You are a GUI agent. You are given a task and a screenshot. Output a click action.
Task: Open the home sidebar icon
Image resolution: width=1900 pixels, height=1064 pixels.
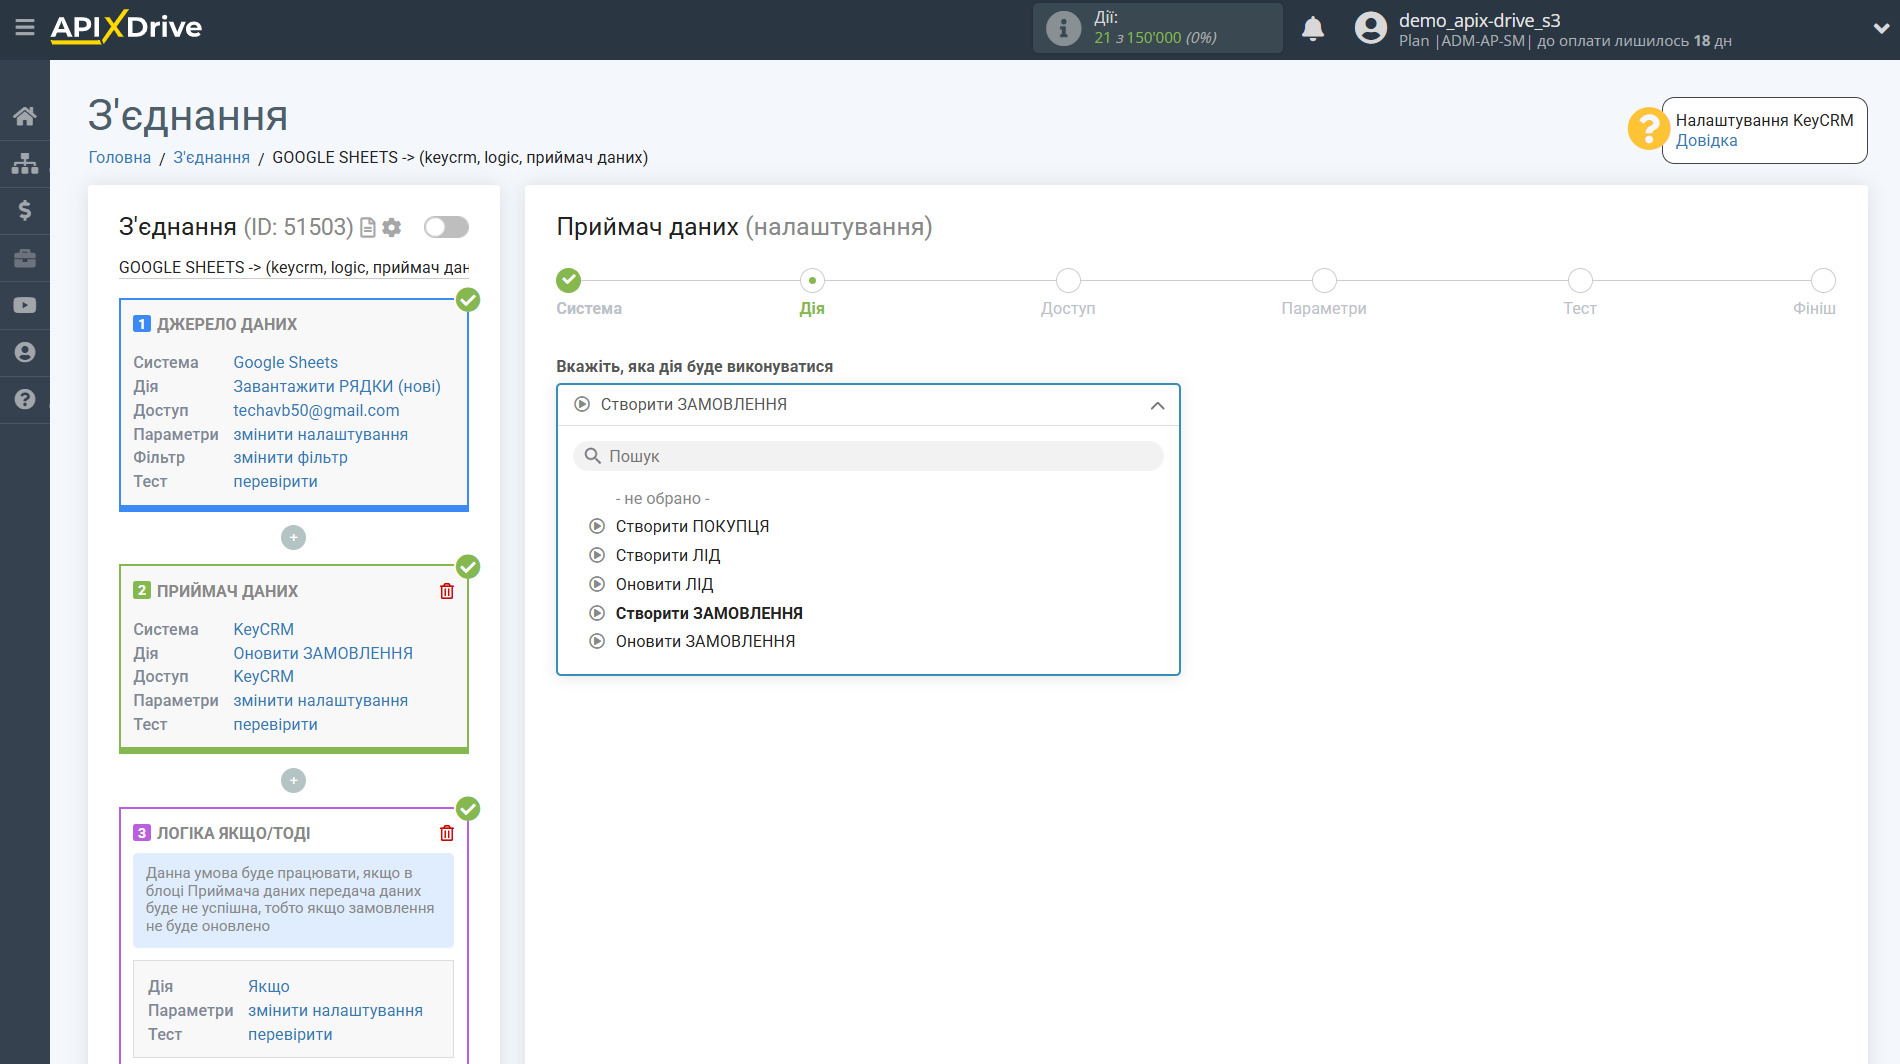tap(25, 116)
